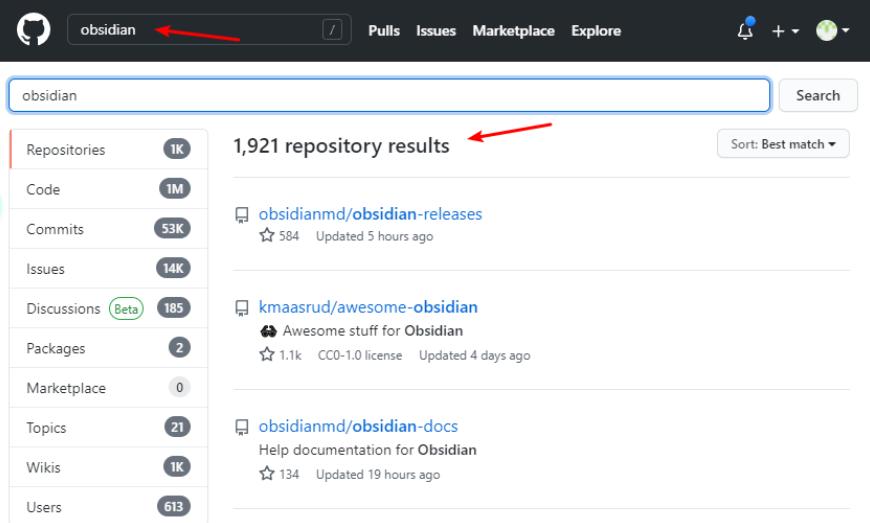
Task: Select the Packages results filter
Action: tap(109, 348)
